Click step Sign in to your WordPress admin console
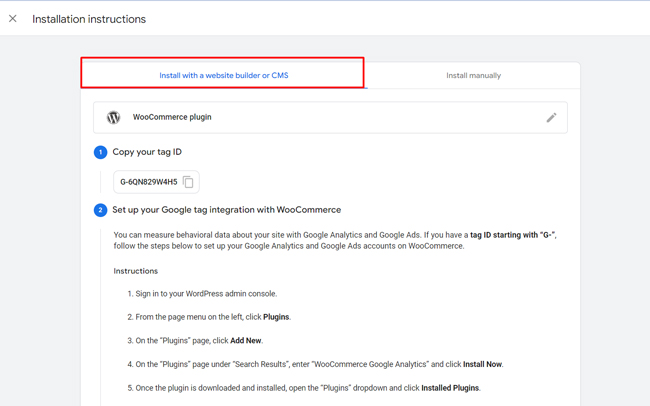Image resolution: width=650 pixels, height=406 pixels. point(206,294)
